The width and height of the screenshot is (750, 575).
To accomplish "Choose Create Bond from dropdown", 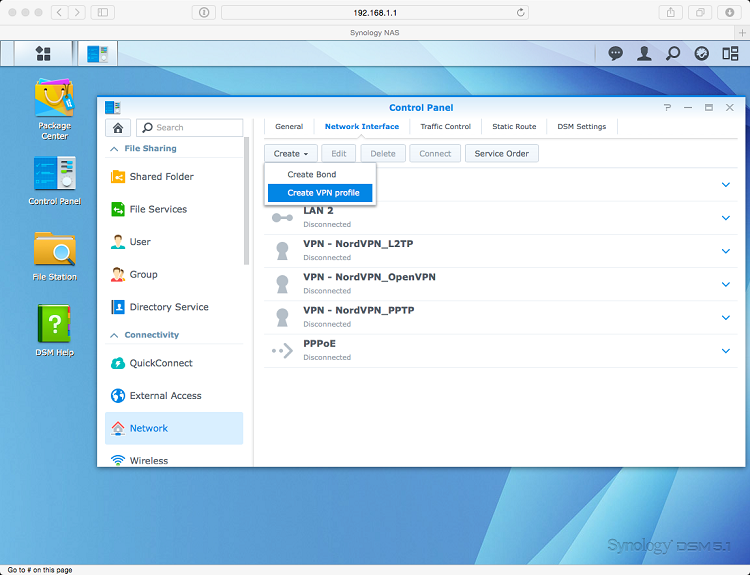I will (311, 174).
